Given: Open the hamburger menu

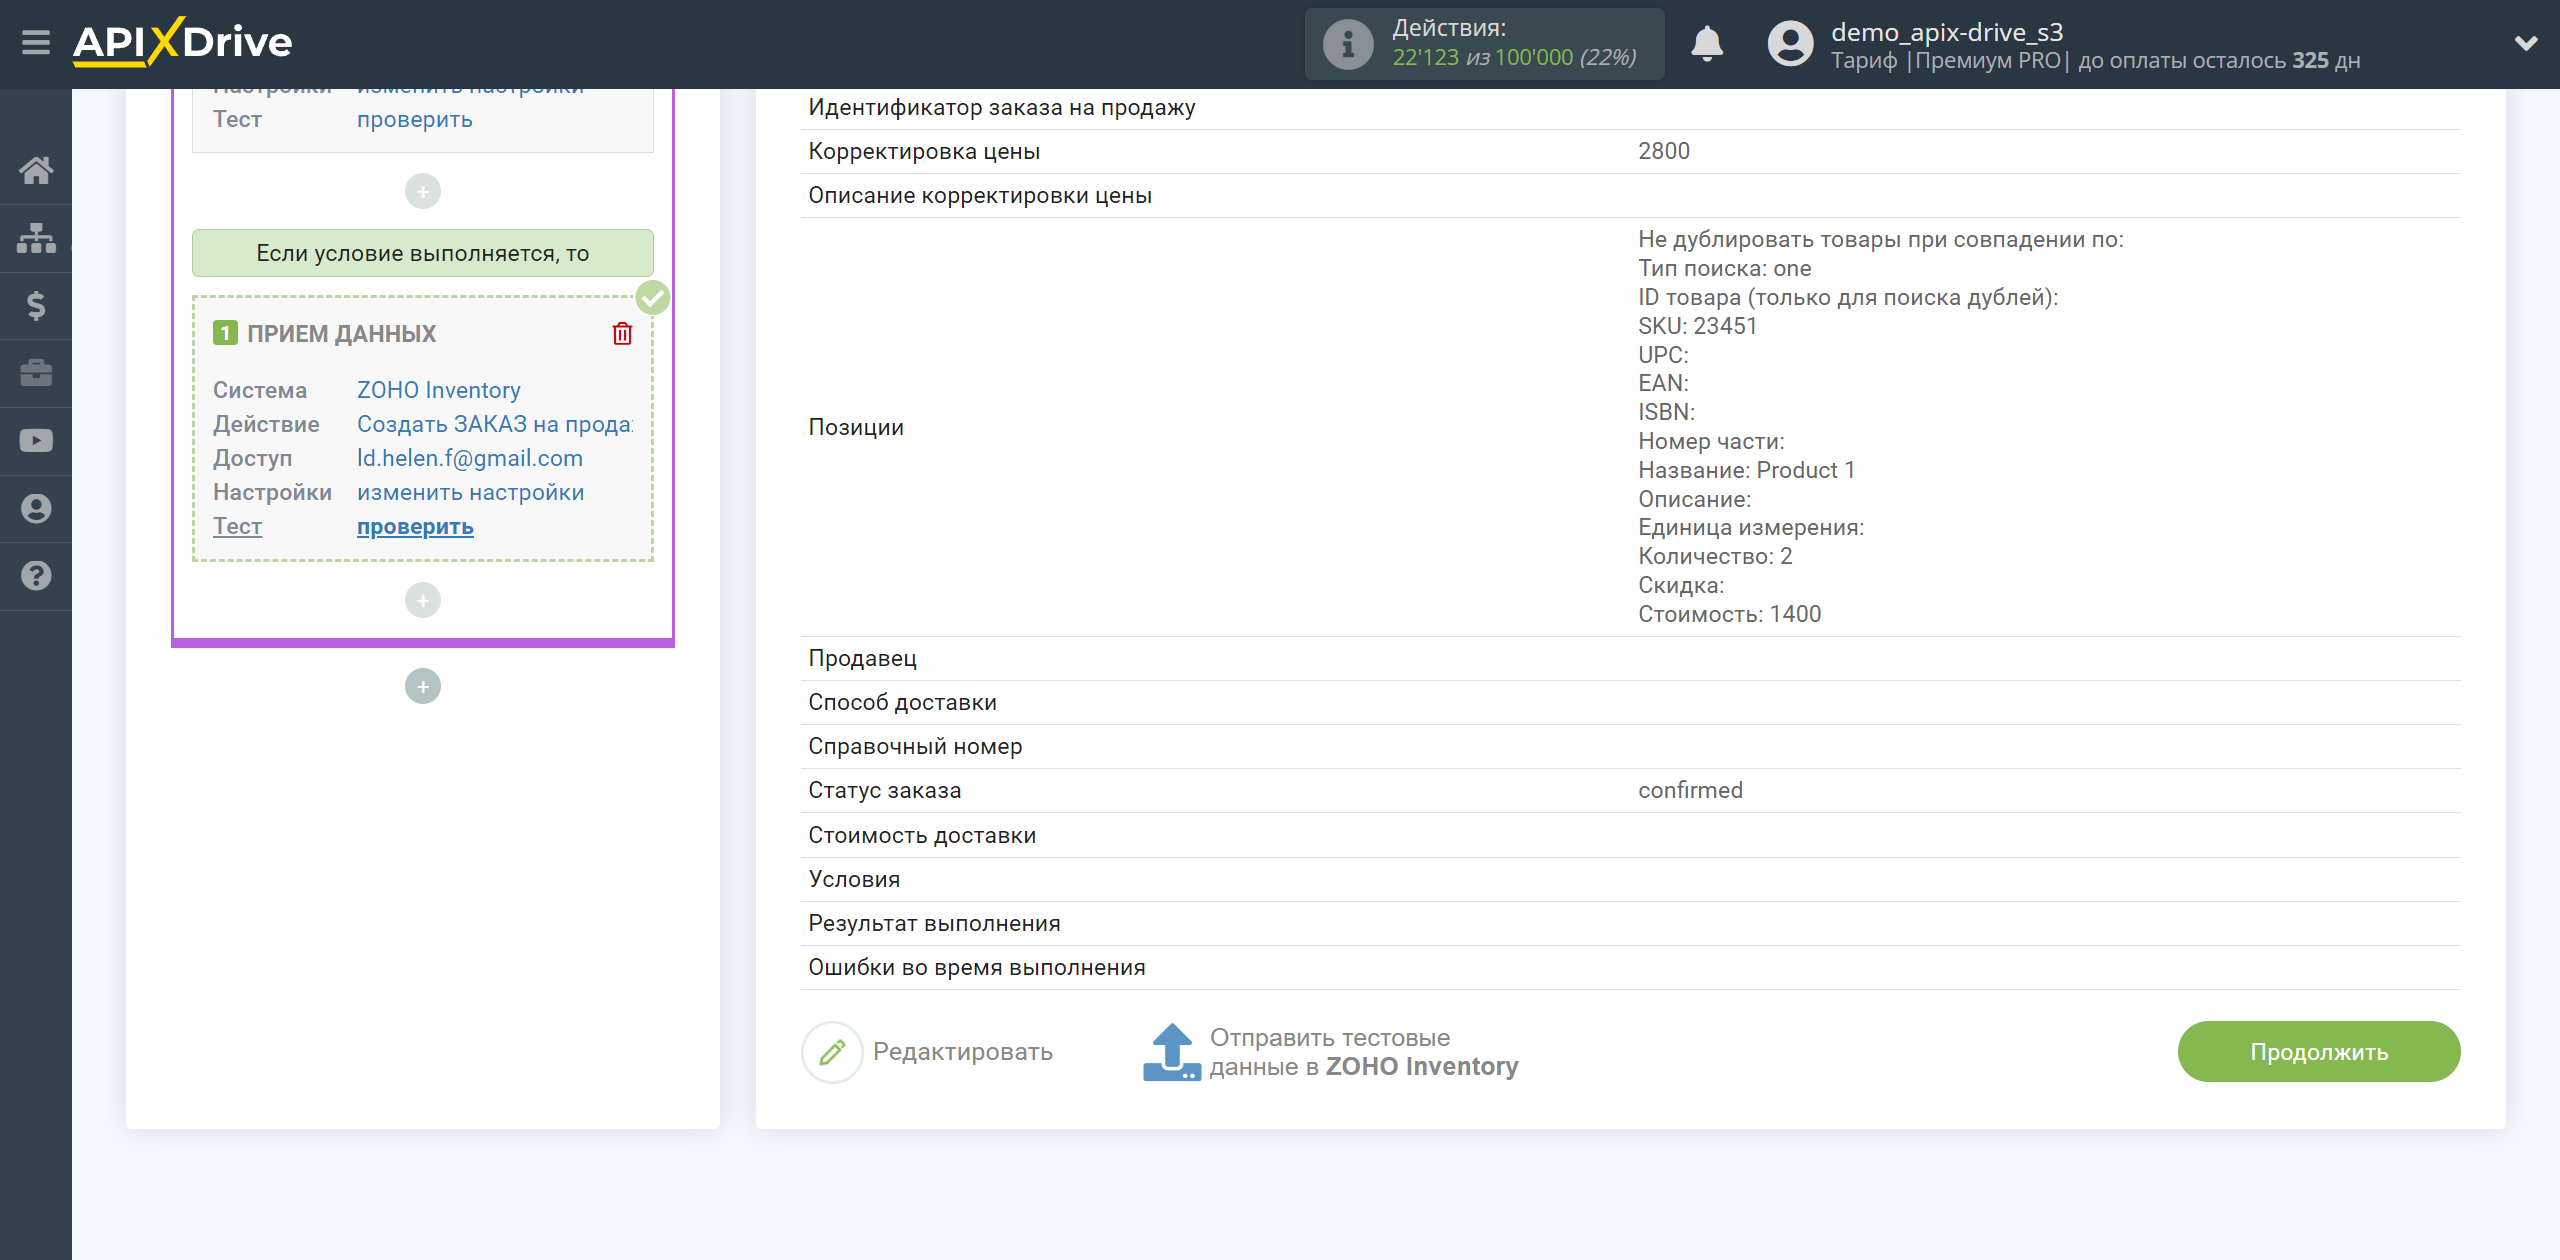Looking at the screenshot, I should click(36, 43).
